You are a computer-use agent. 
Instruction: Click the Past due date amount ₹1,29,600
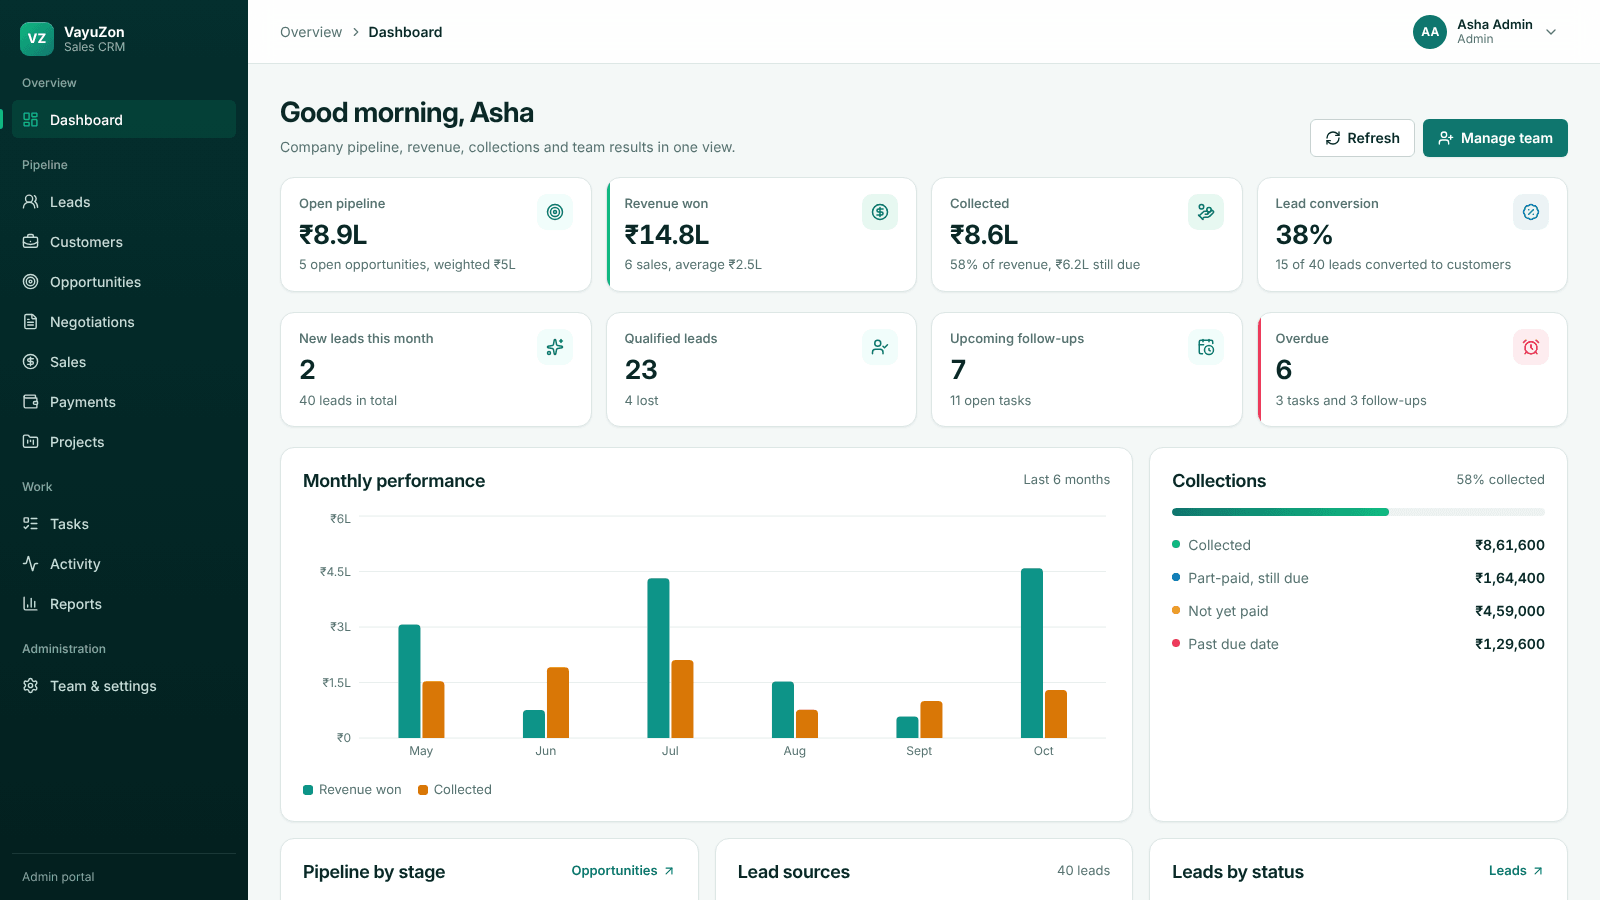1510,644
